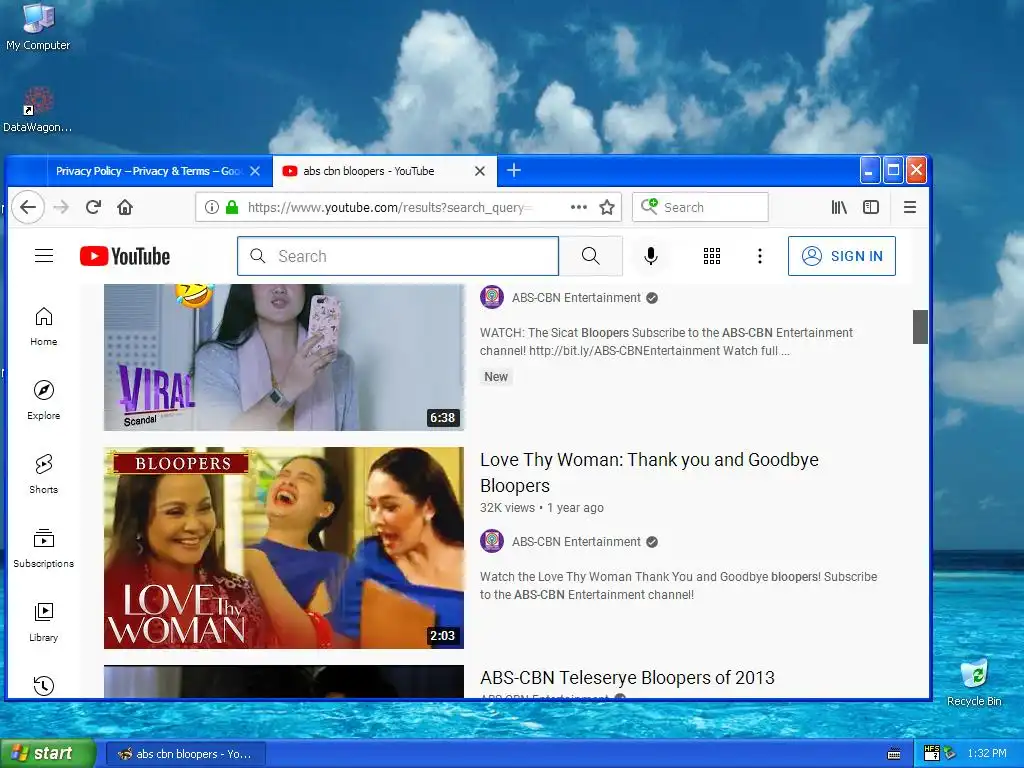Select the abs cbn bloopers taskbar item

click(x=185, y=754)
